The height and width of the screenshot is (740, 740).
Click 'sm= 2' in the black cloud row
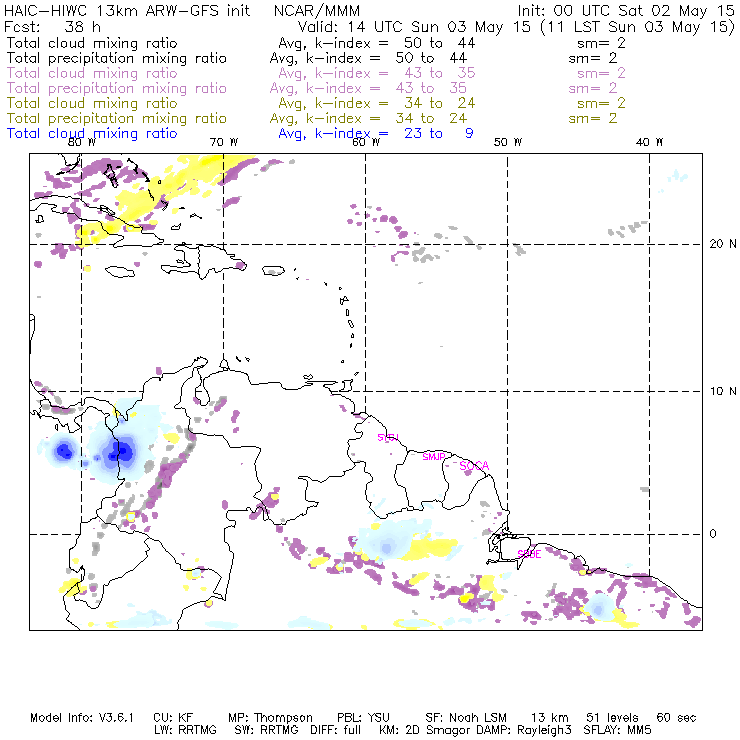[601, 43]
